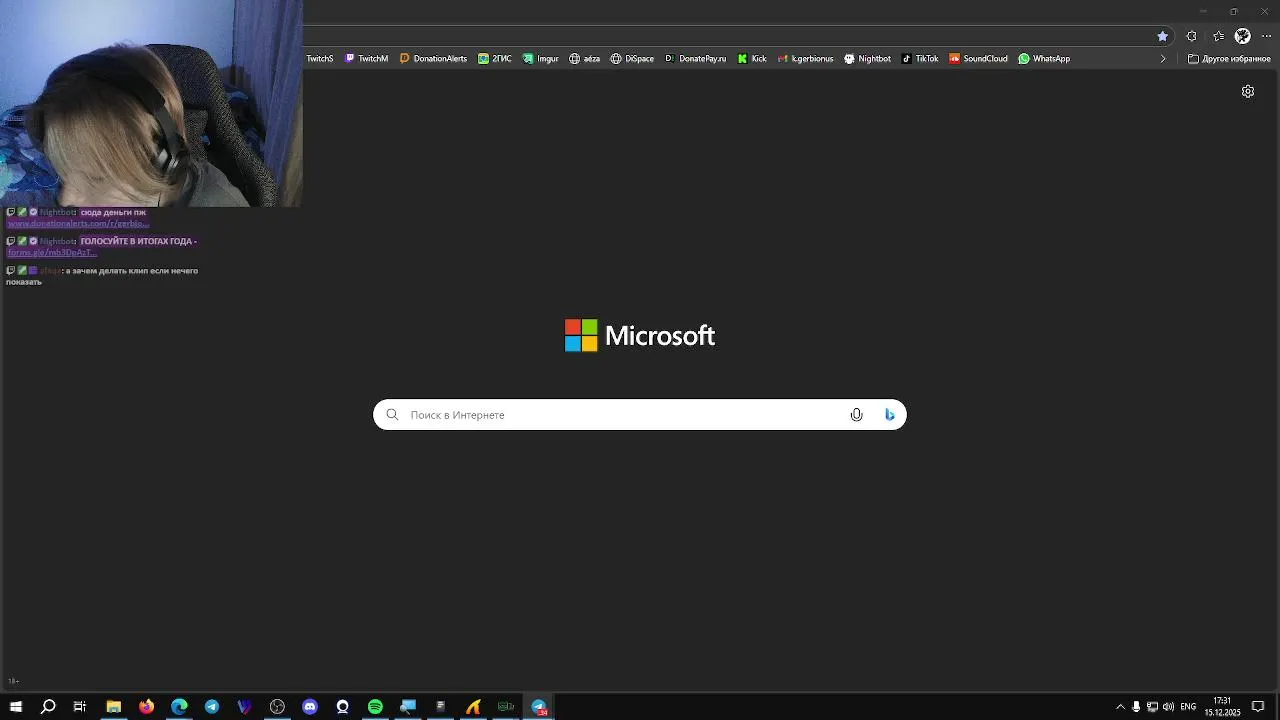Click the star to favorite this page

click(x=1162, y=36)
